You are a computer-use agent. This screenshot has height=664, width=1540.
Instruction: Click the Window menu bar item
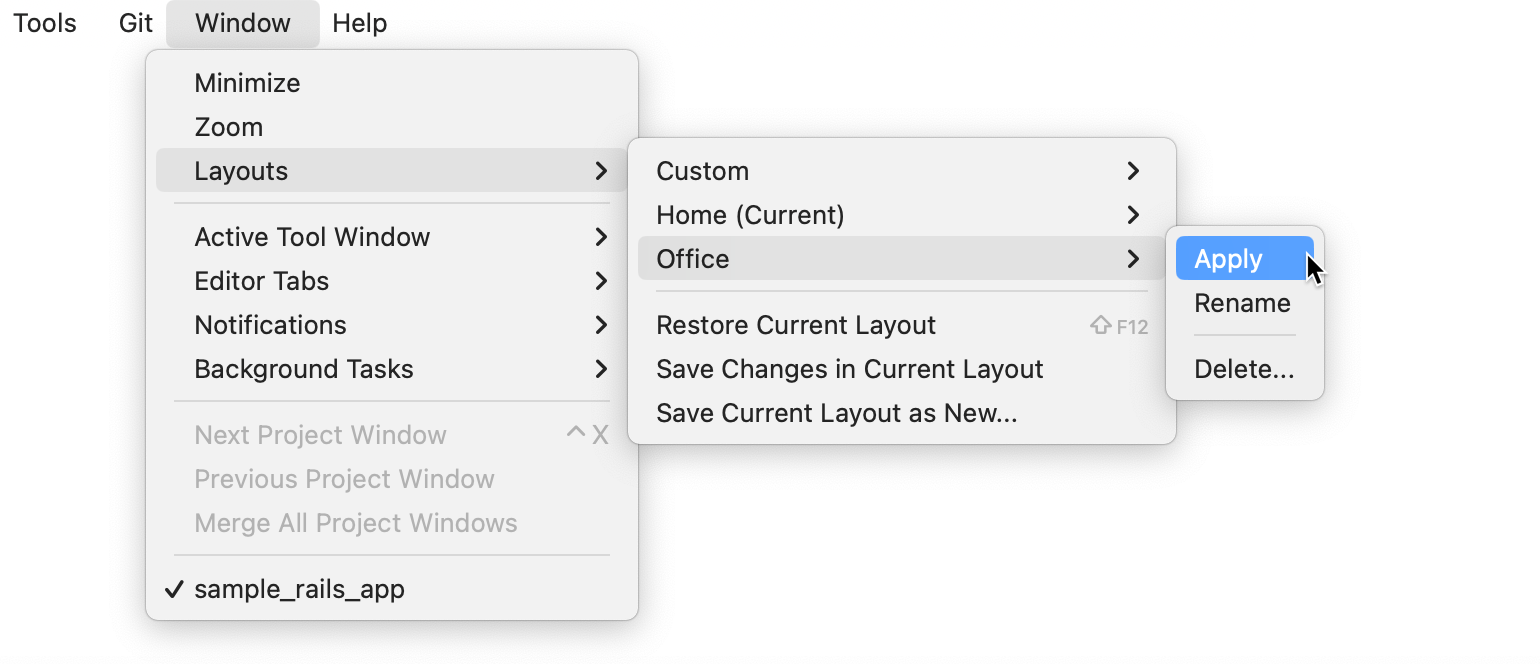[243, 23]
